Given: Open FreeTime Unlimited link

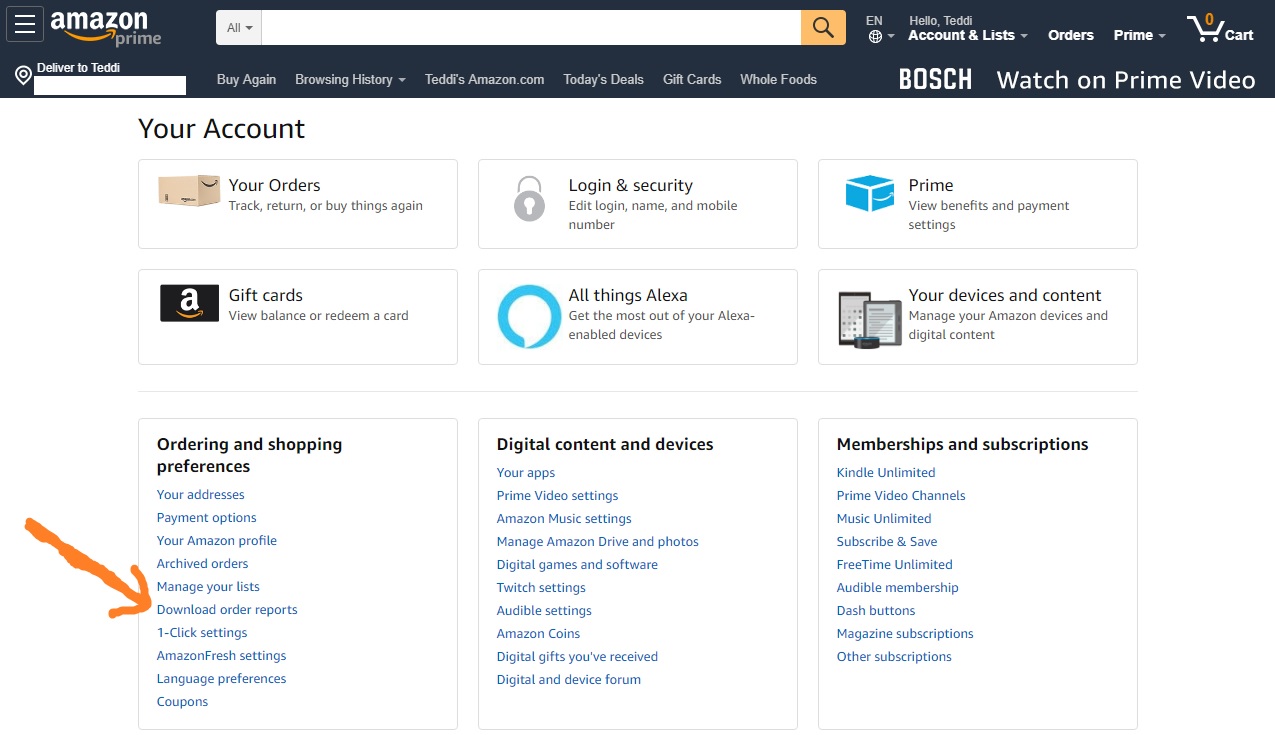Looking at the screenshot, I should coord(895,564).
